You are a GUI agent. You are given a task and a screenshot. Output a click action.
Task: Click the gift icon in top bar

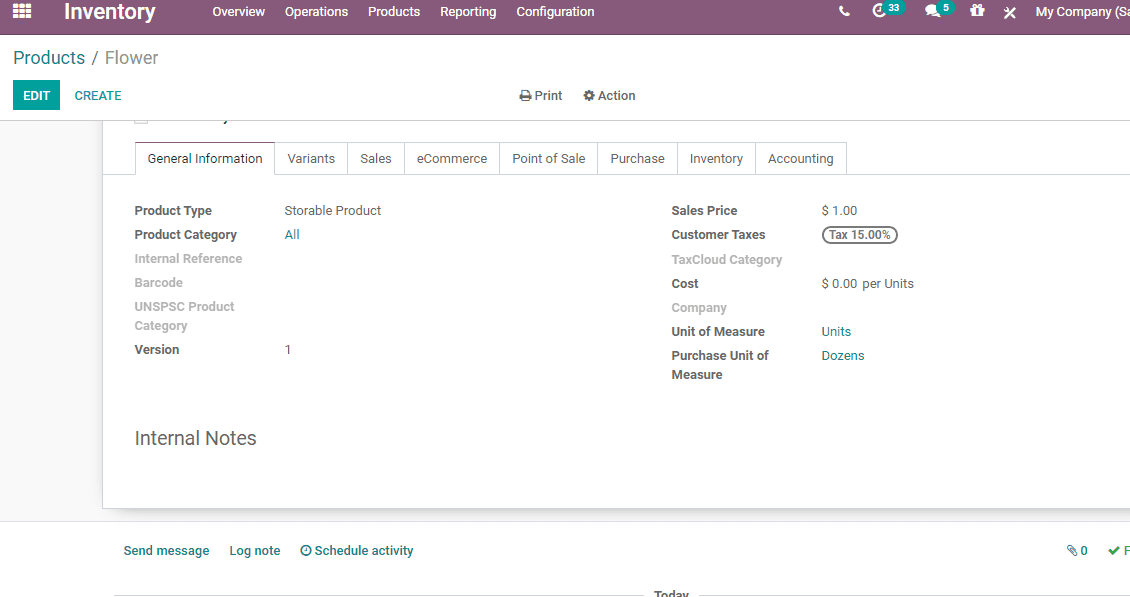(x=976, y=11)
